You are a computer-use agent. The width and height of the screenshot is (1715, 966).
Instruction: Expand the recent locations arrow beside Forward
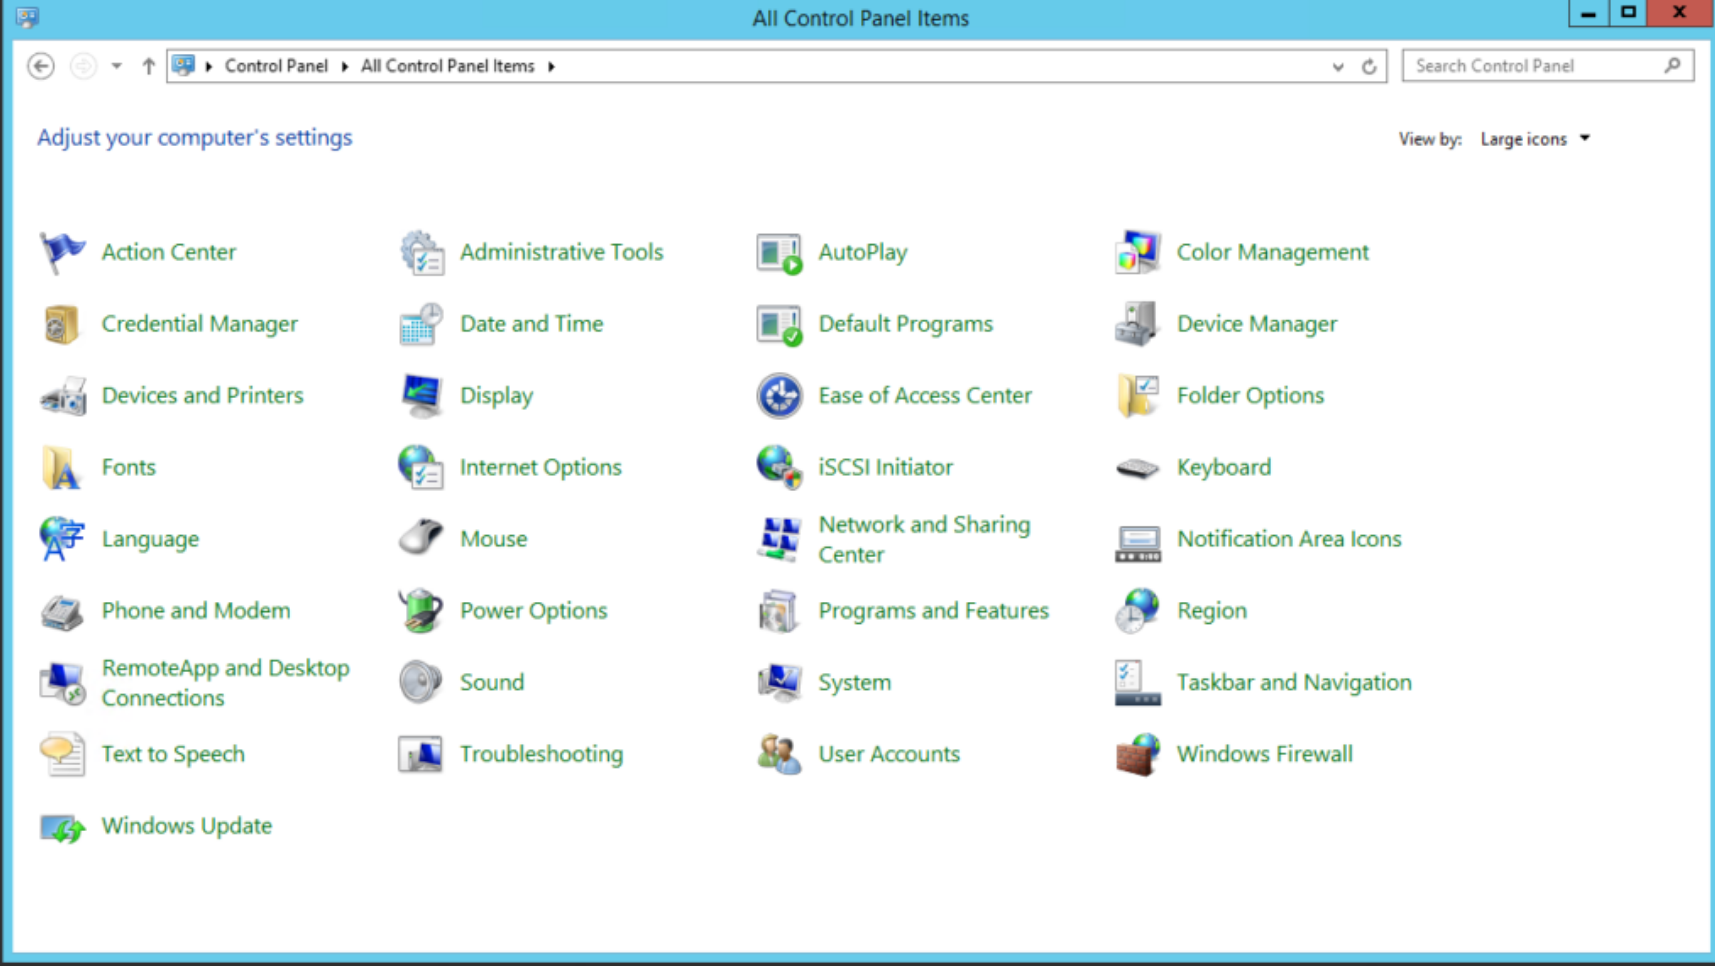click(117, 66)
